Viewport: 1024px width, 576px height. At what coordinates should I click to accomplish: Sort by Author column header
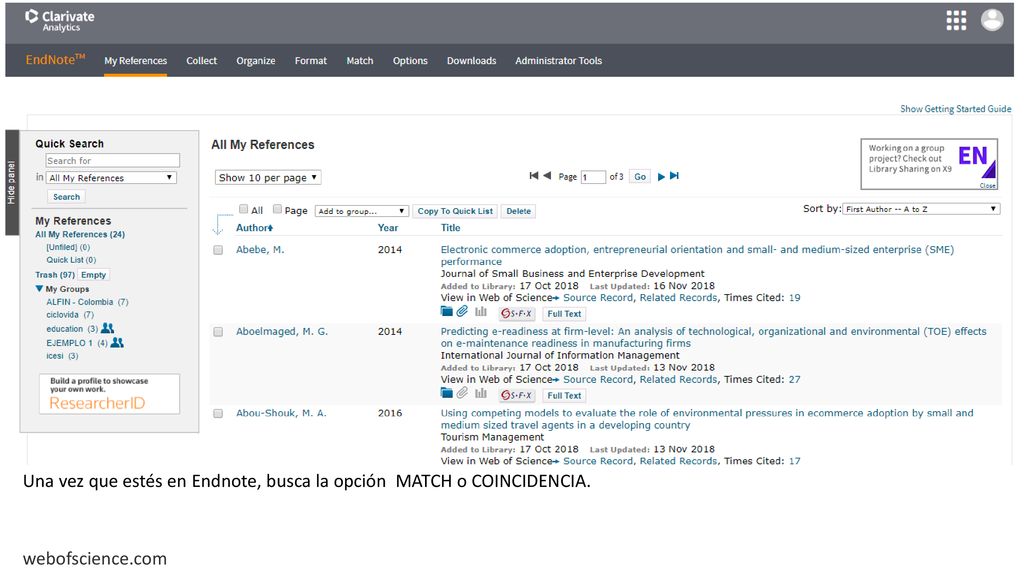[x=254, y=228]
